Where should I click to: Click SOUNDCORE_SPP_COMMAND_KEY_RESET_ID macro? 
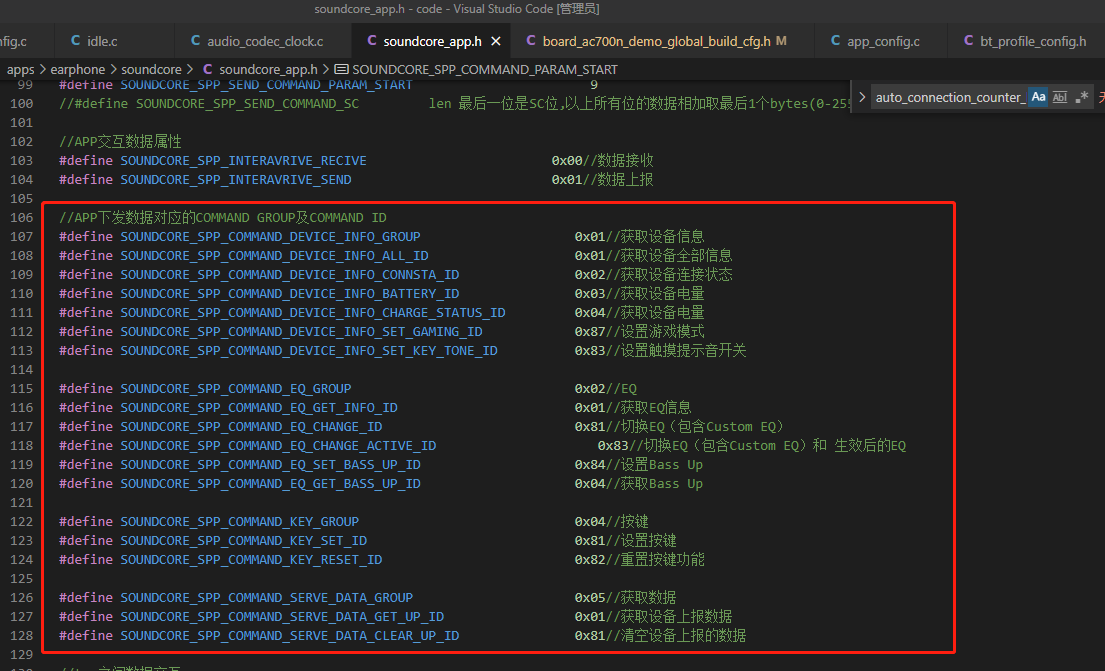point(251,560)
